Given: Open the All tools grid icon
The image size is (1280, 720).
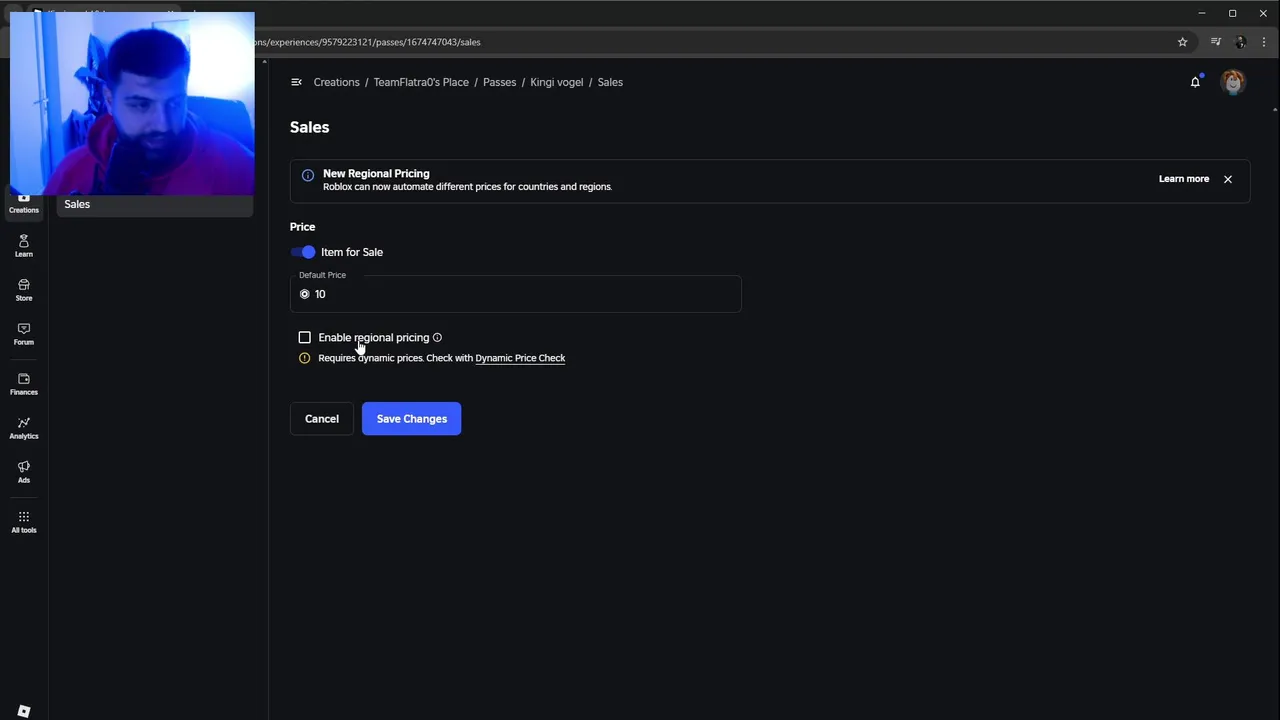Looking at the screenshot, I should (24, 521).
